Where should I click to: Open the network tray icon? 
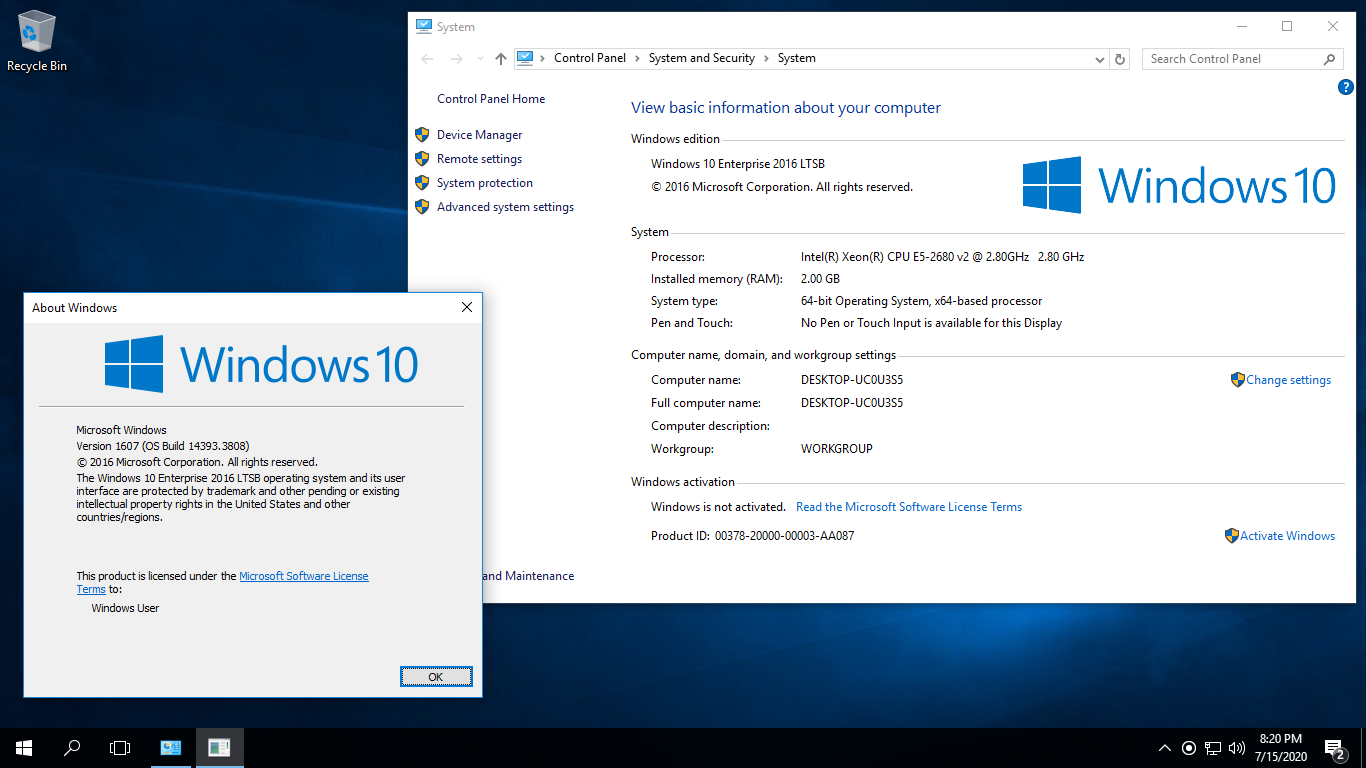click(1213, 748)
